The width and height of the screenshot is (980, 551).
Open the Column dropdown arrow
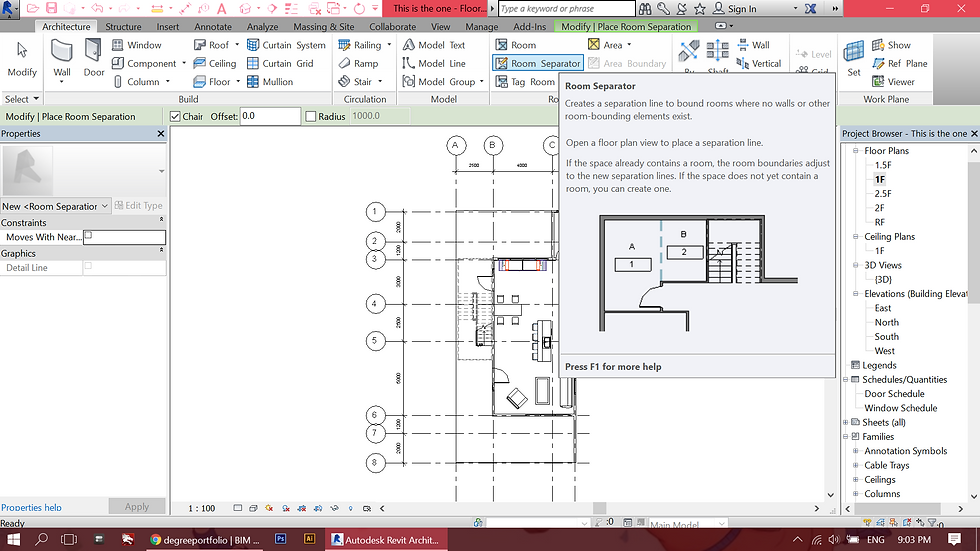point(168,82)
